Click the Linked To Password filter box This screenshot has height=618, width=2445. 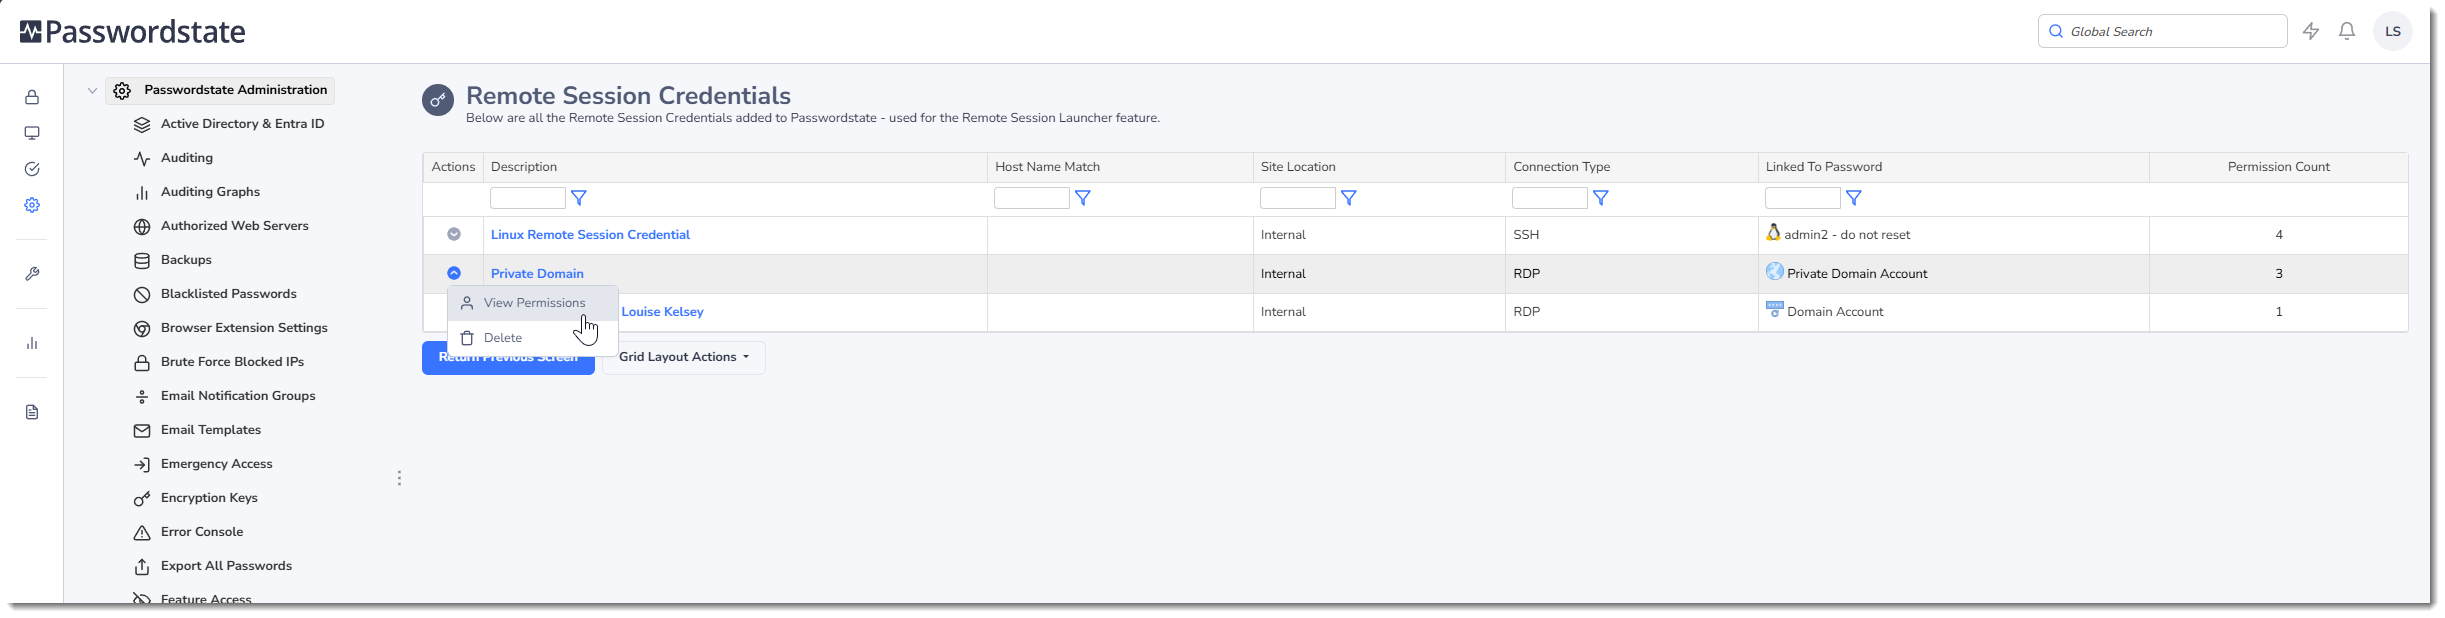point(1803,198)
